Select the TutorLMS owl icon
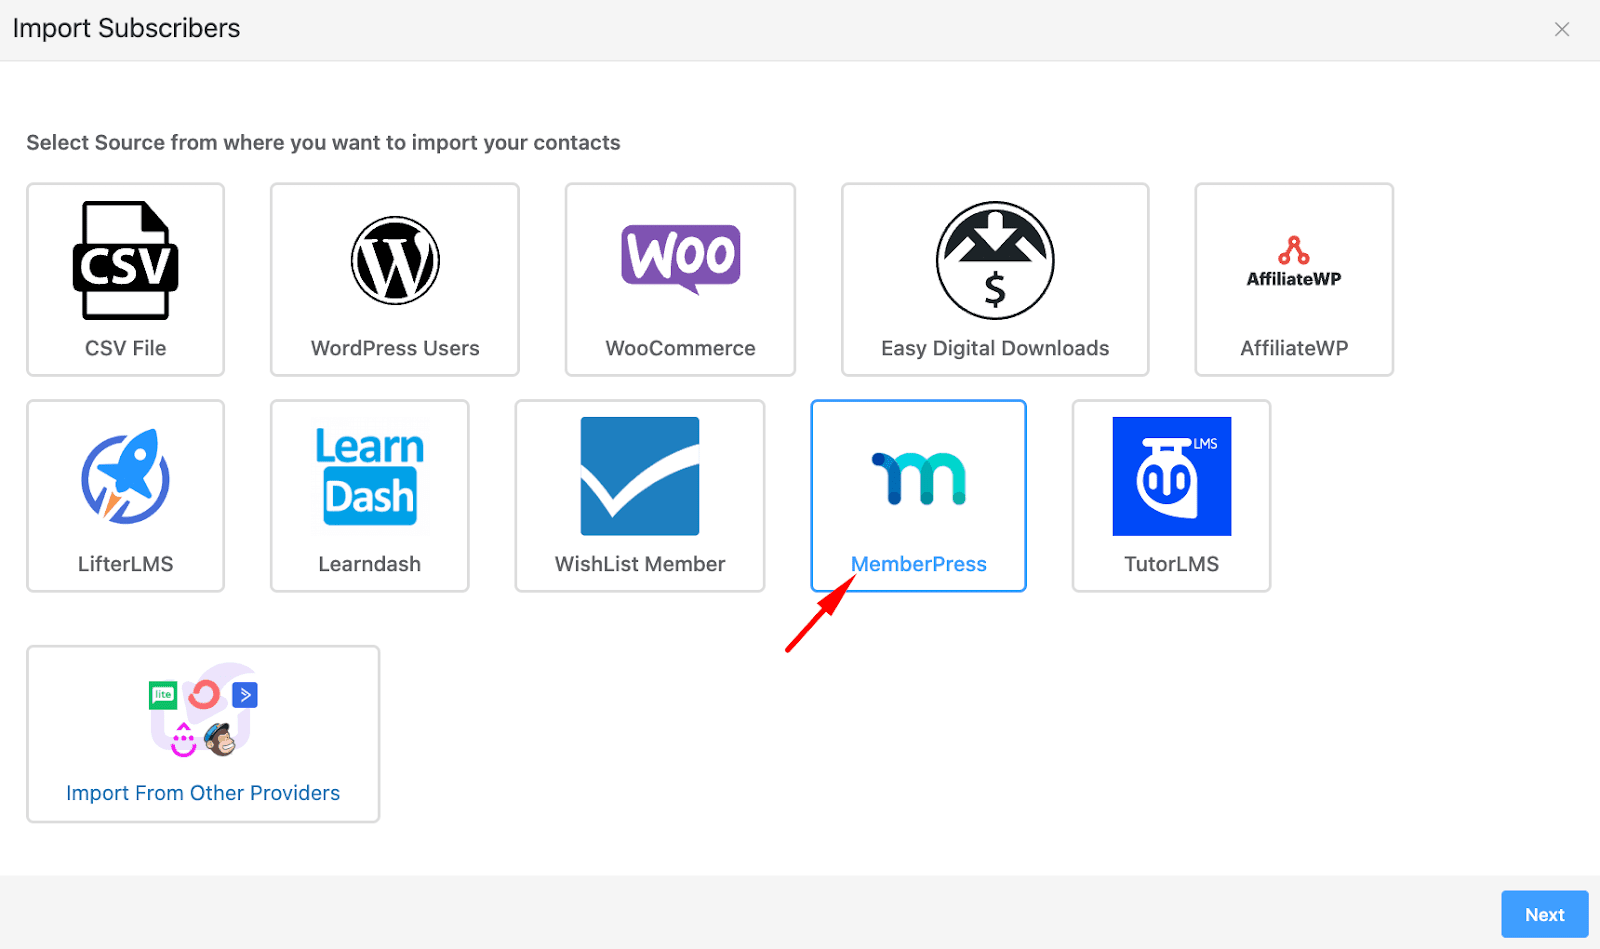The width and height of the screenshot is (1600, 949). pos(1172,476)
